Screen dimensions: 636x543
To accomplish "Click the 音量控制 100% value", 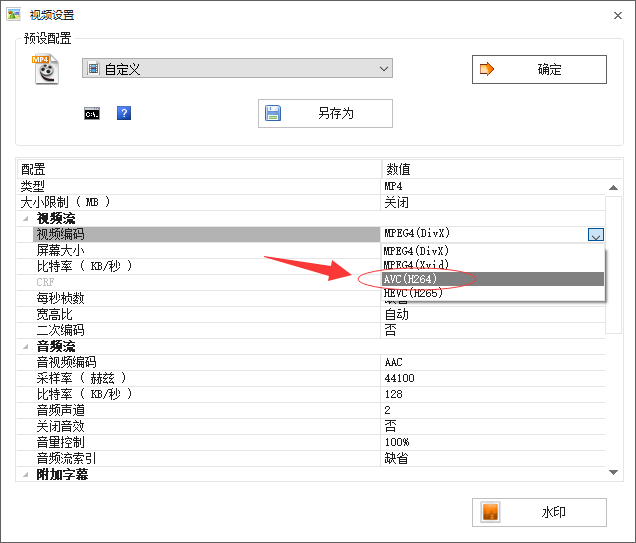I will (397, 442).
